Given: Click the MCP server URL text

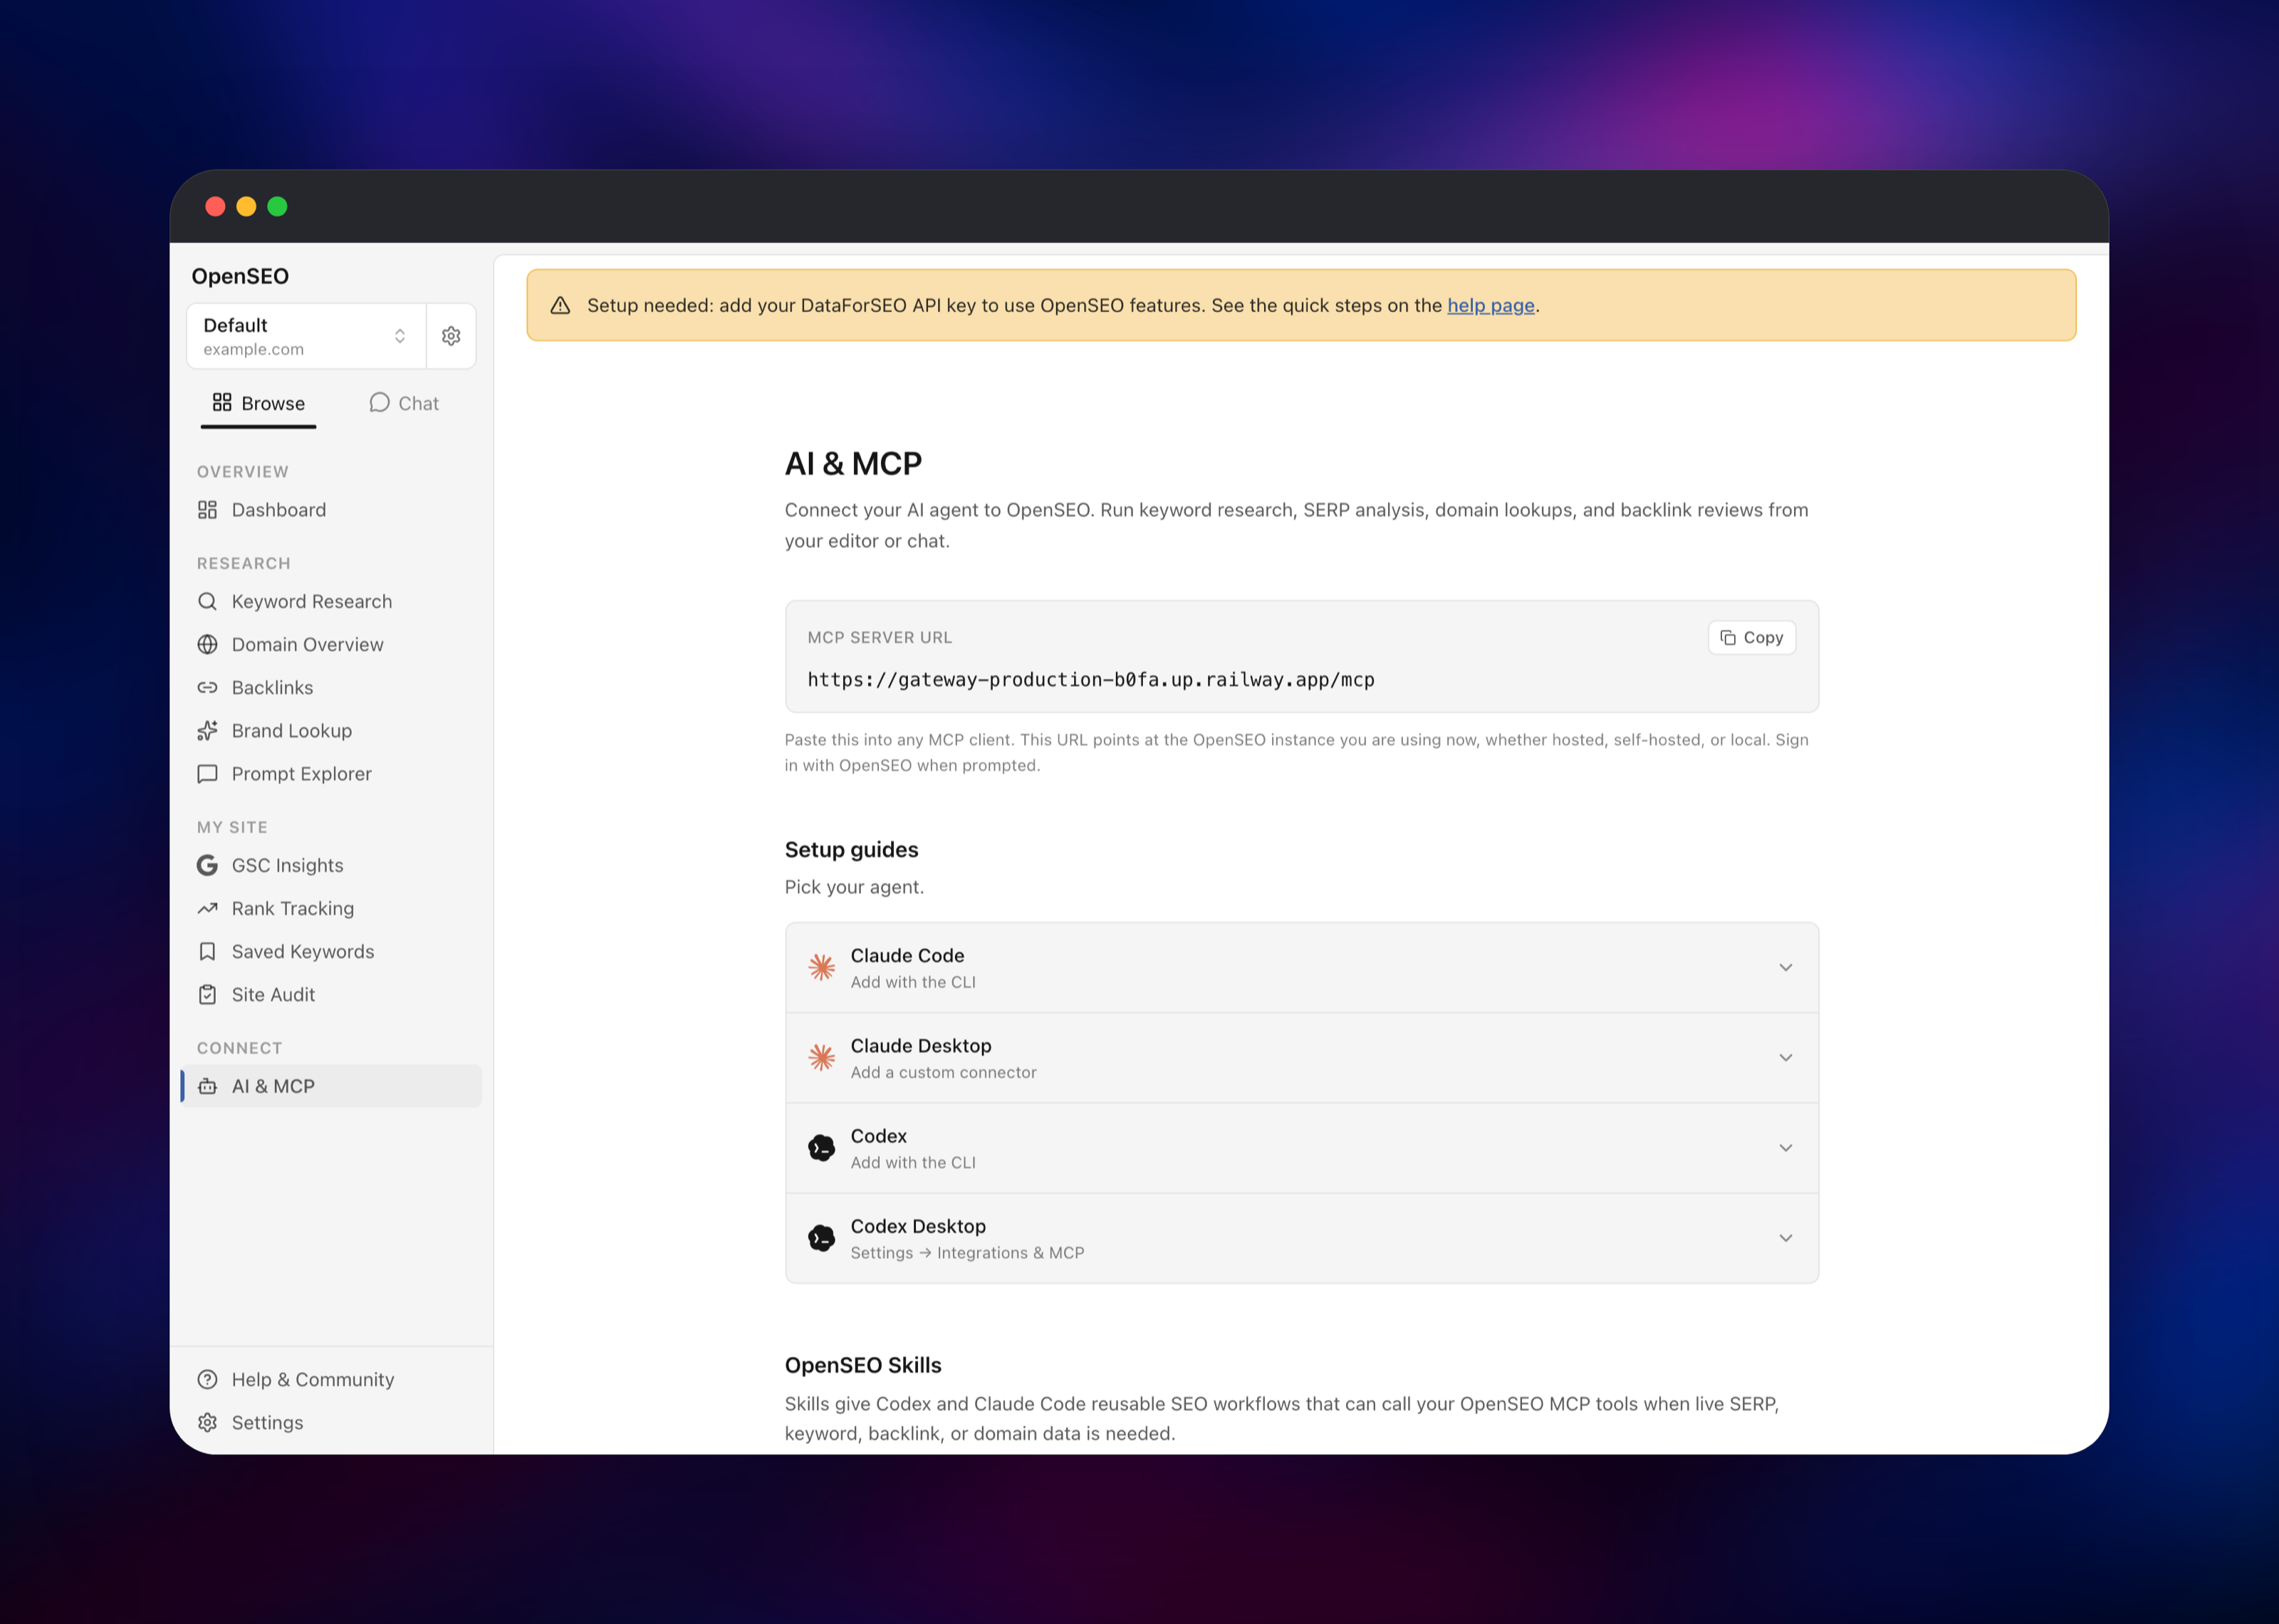Looking at the screenshot, I should 1091,680.
